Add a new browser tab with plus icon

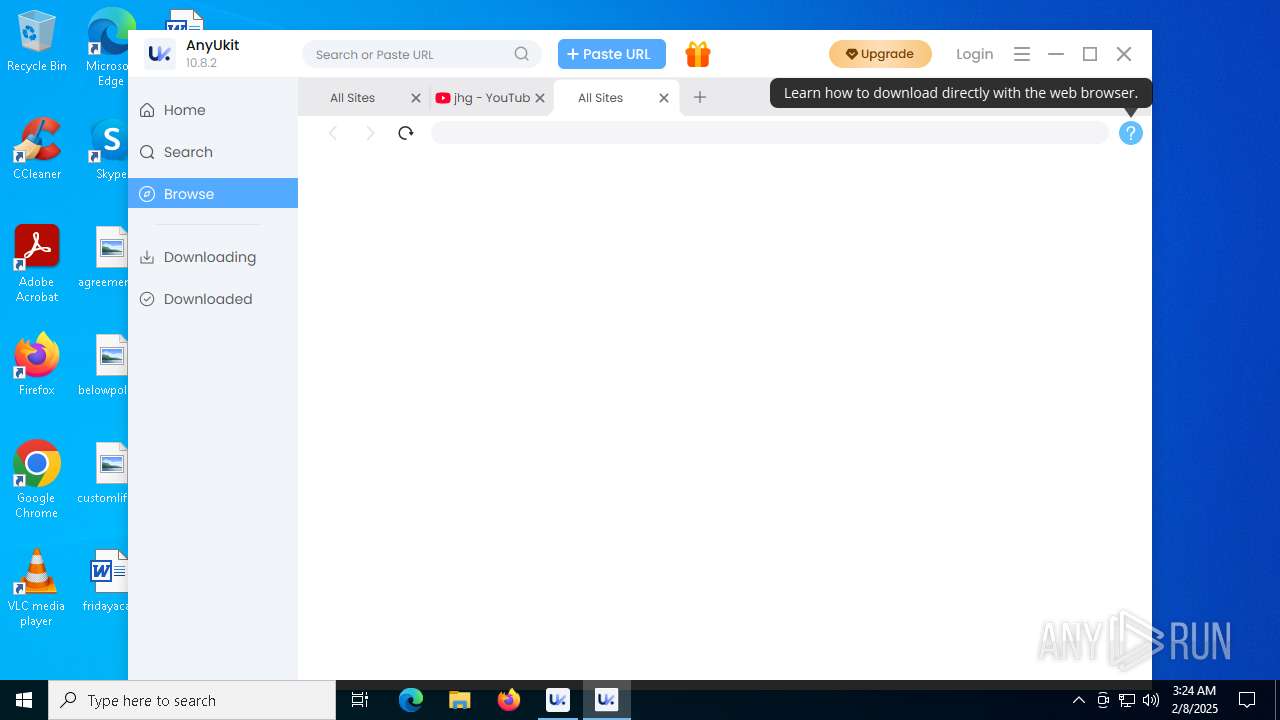[700, 97]
